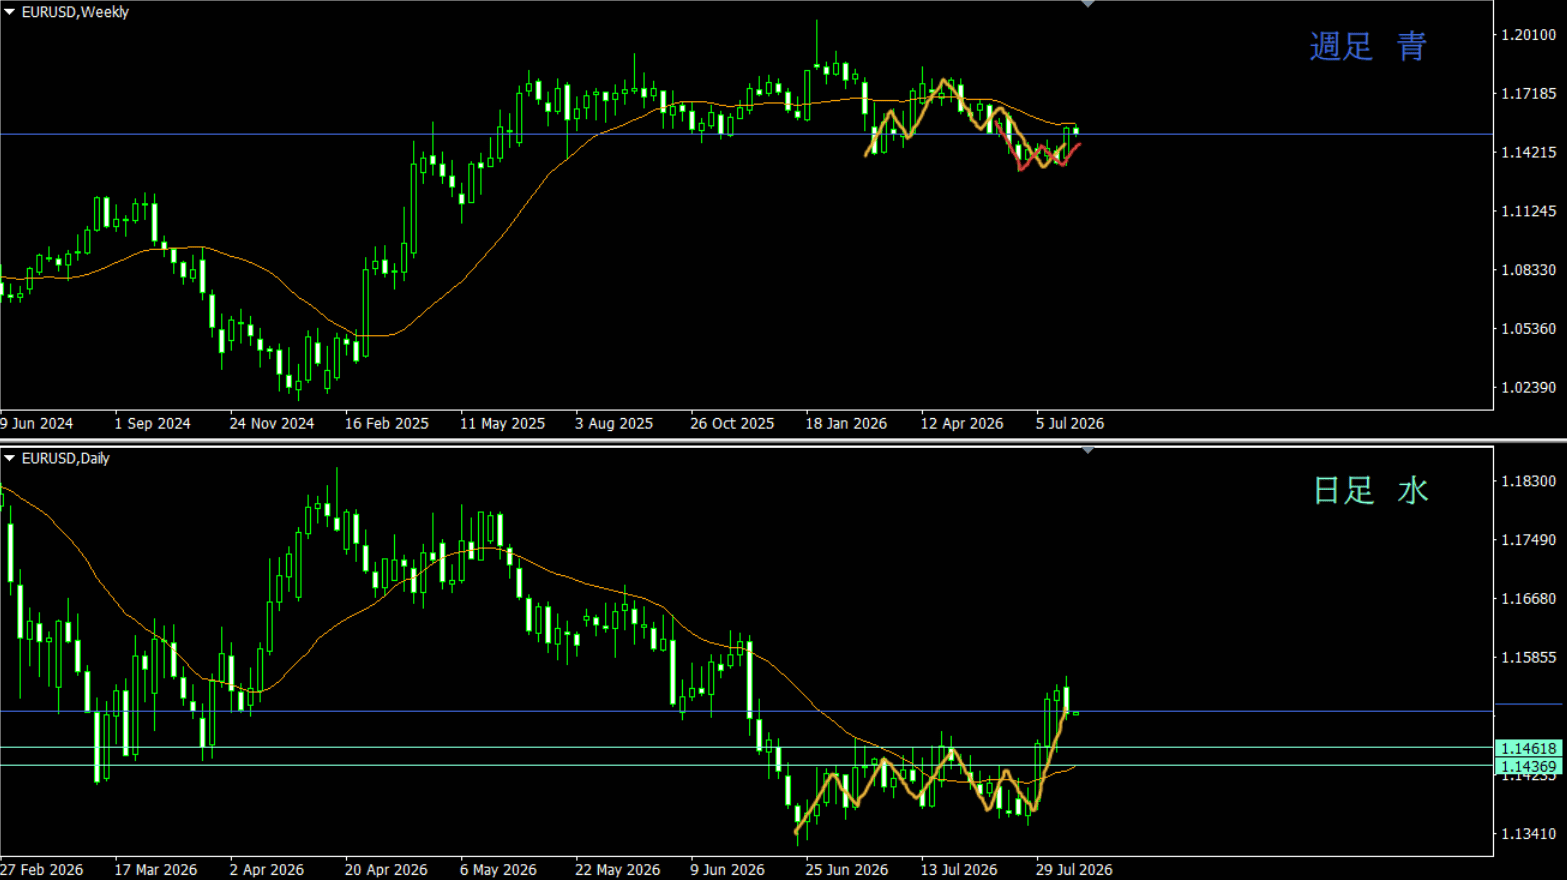The height and width of the screenshot is (880, 1567).
Task: Click the 24 Nov 2024 date label
Action: click(272, 424)
